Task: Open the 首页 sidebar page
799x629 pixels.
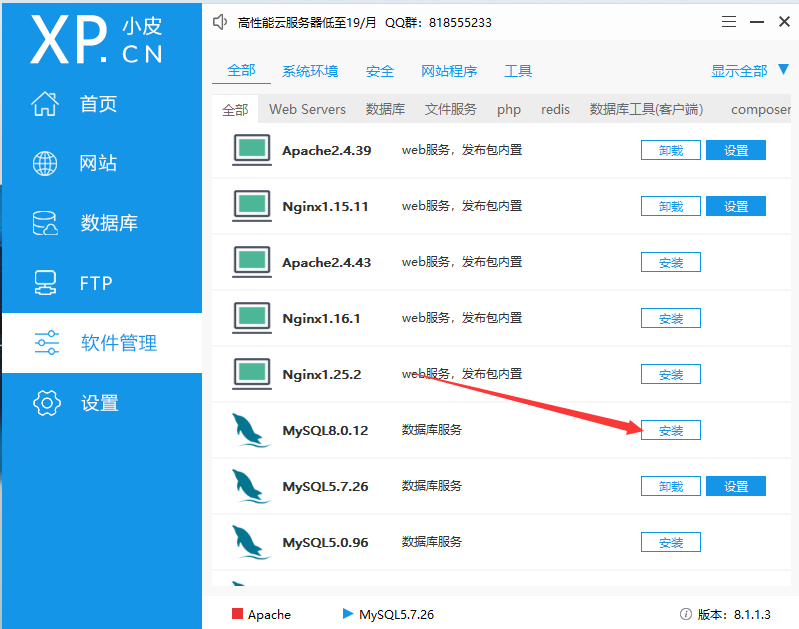Action: [x=98, y=104]
